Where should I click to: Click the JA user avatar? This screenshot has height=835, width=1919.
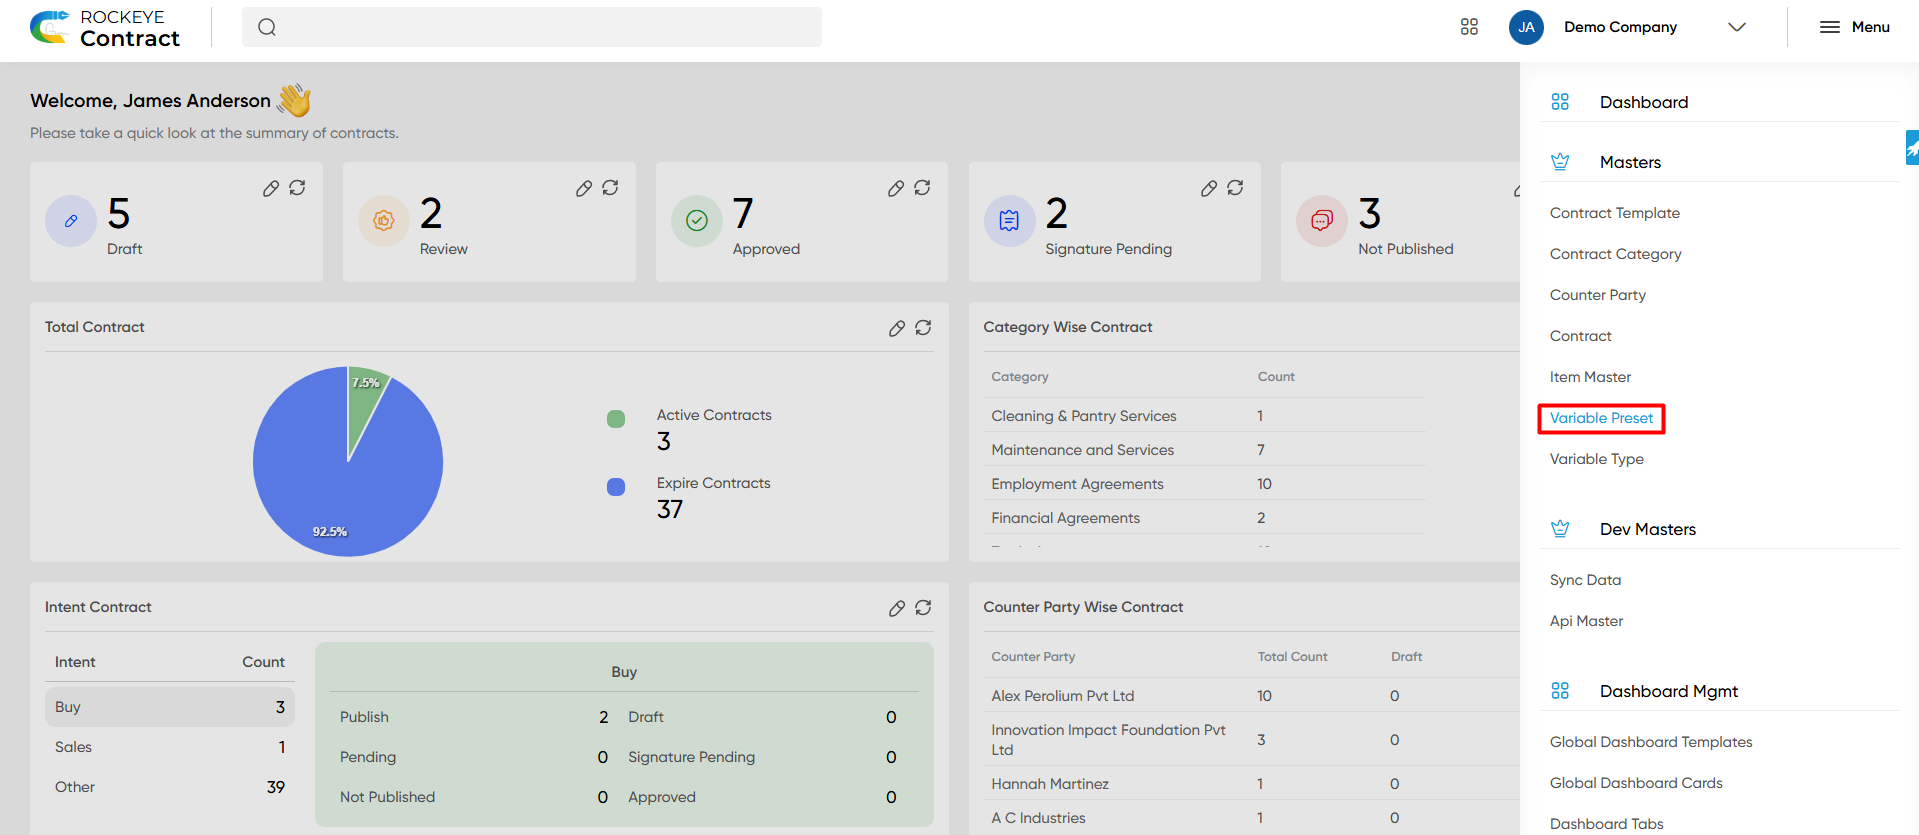click(1526, 27)
